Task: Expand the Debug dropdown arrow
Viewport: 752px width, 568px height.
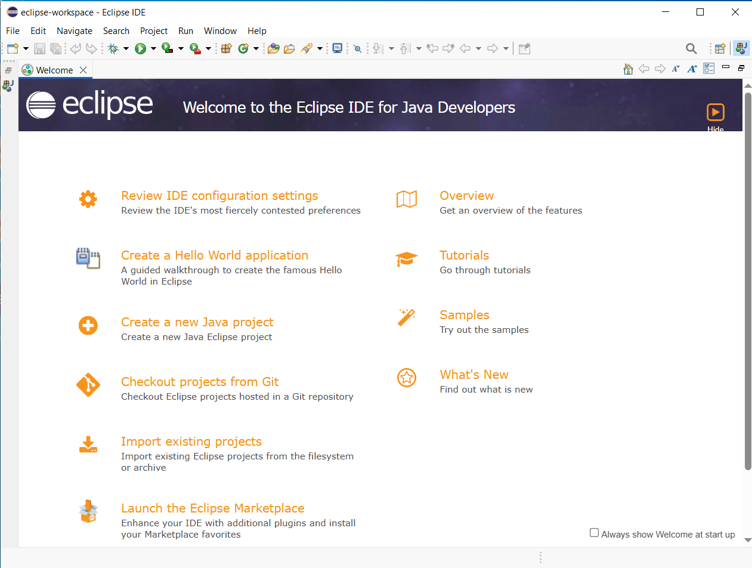Action: coord(126,48)
